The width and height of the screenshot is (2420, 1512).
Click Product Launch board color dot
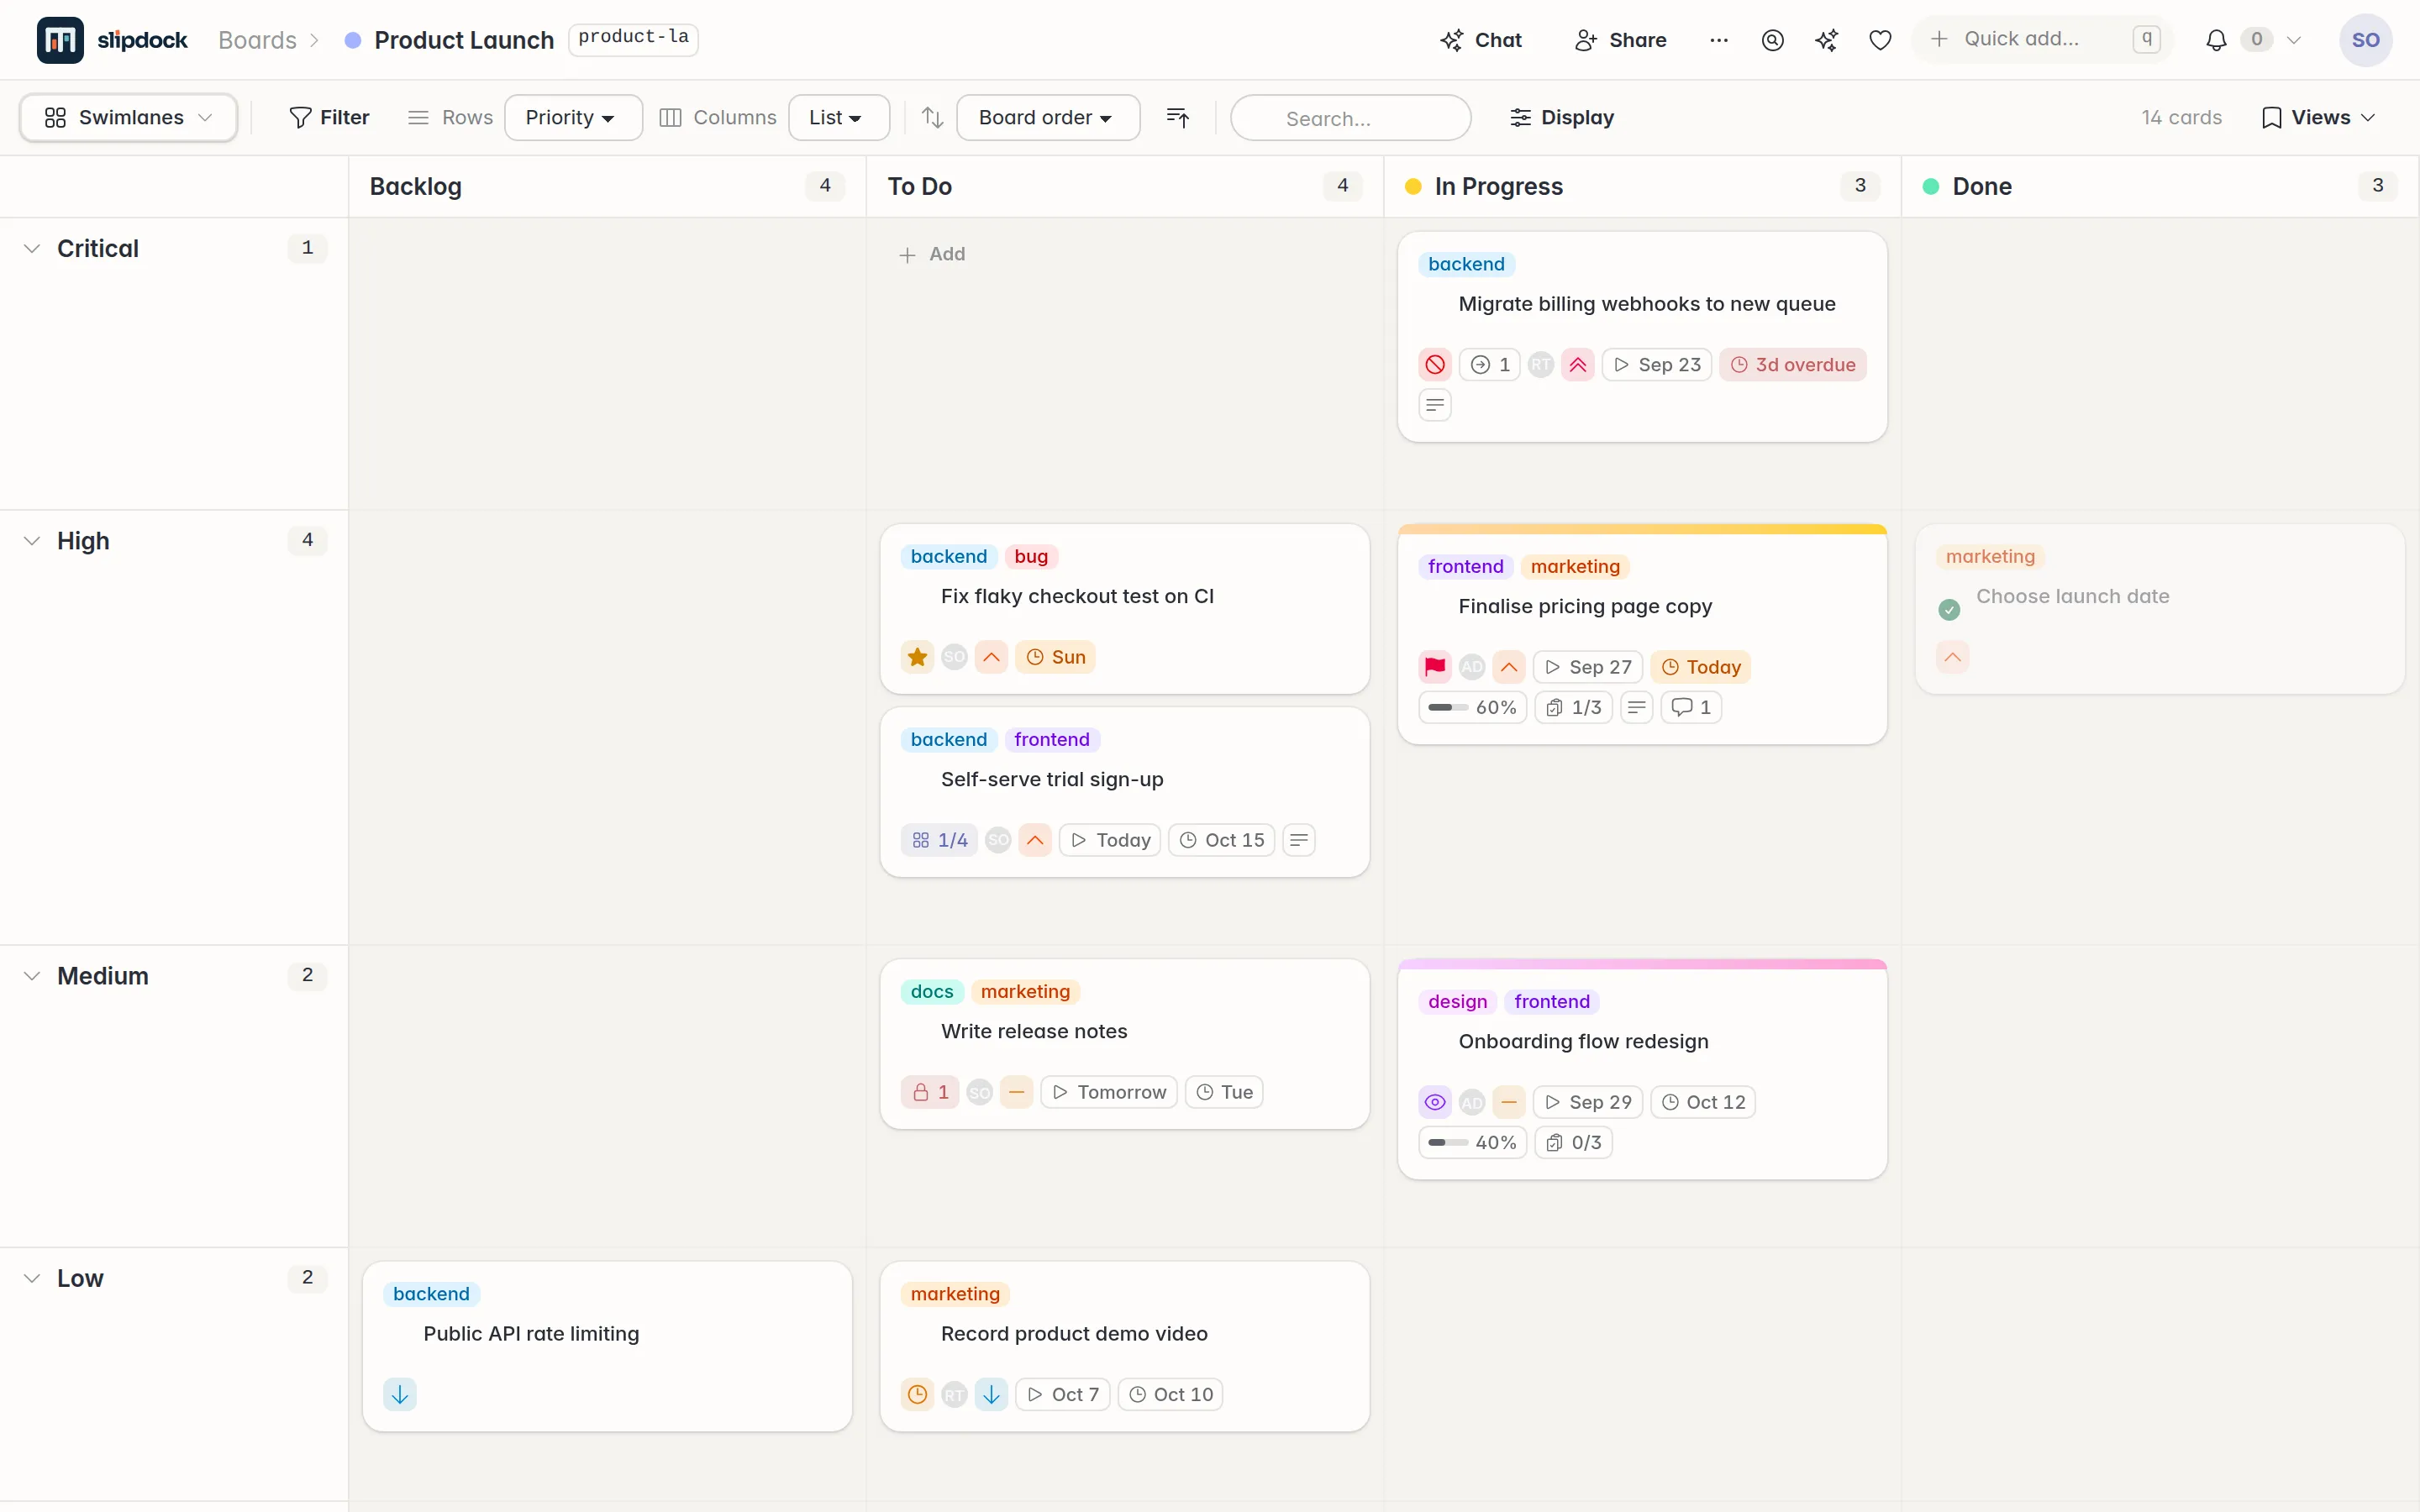click(x=352, y=40)
